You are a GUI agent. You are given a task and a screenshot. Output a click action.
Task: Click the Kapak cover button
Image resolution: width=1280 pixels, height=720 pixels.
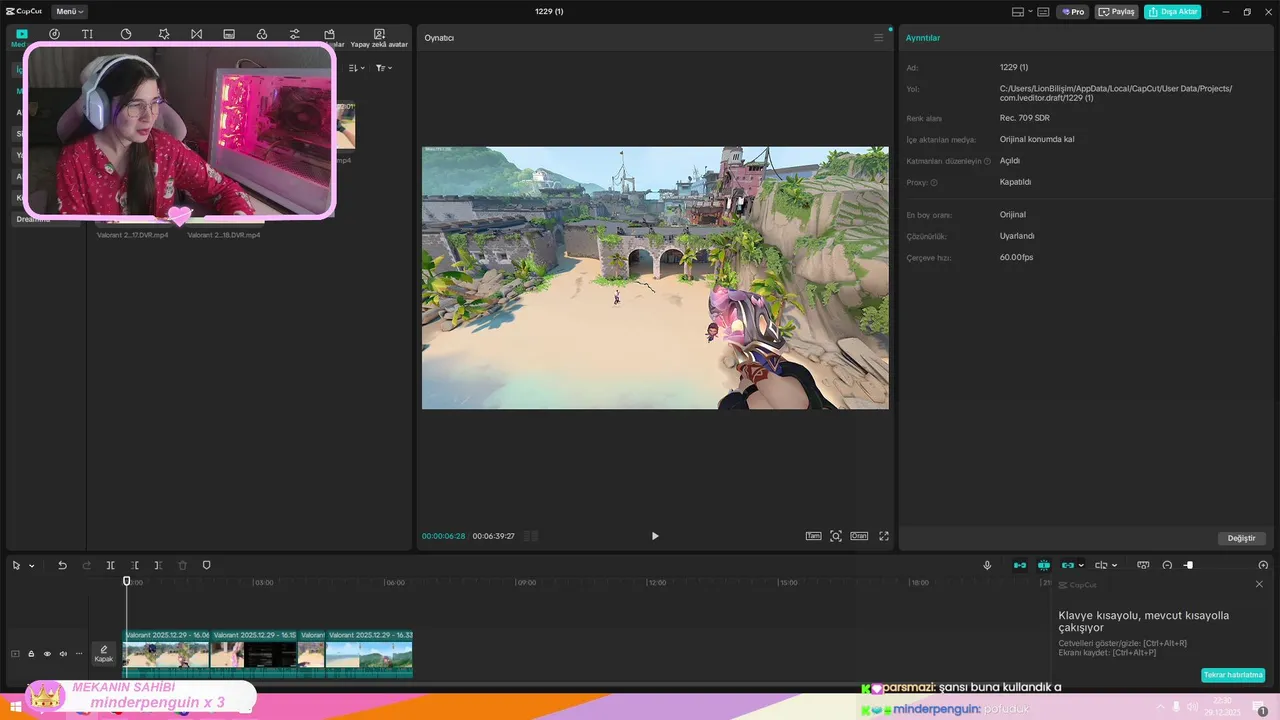pos(104,654)
